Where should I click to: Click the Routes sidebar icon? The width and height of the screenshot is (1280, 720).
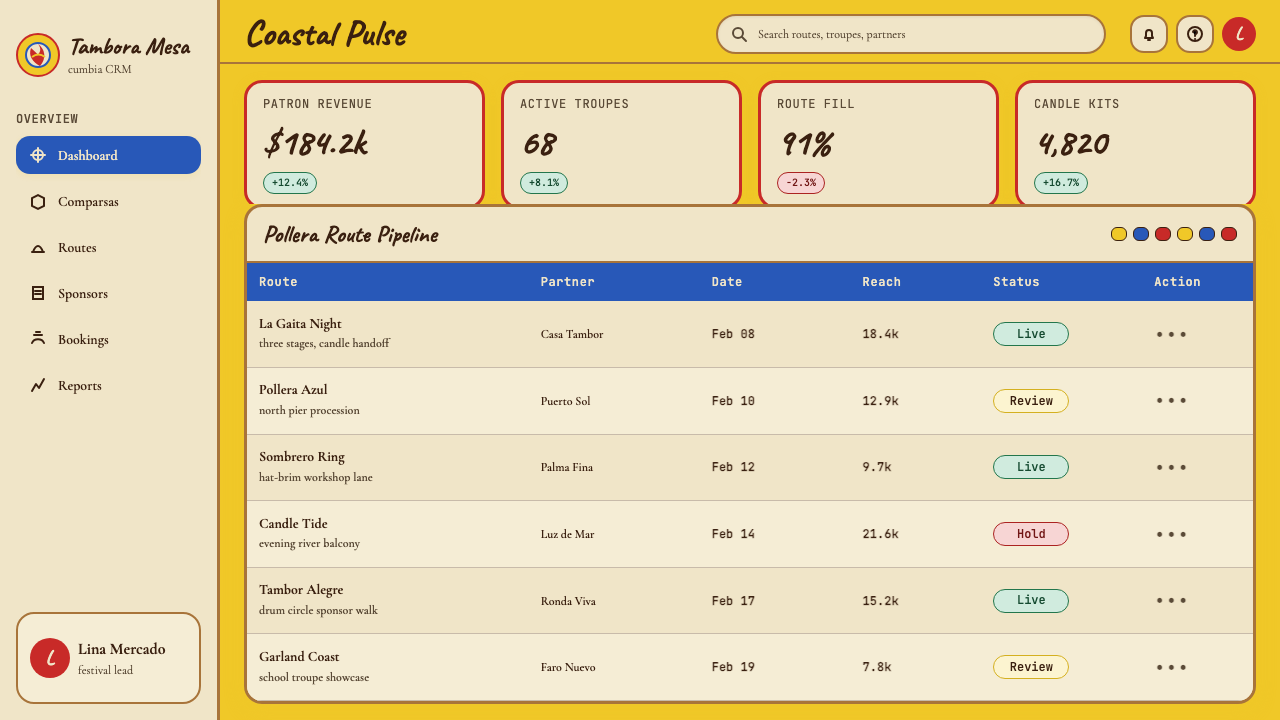[x=38, y=247]
